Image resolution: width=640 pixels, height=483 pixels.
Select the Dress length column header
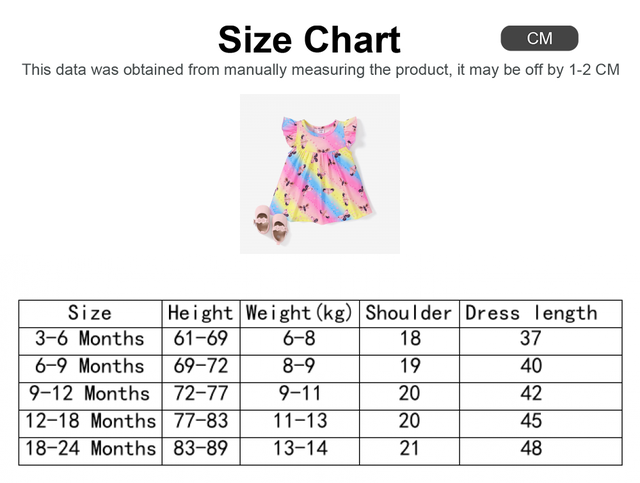(x=531, y=313)
